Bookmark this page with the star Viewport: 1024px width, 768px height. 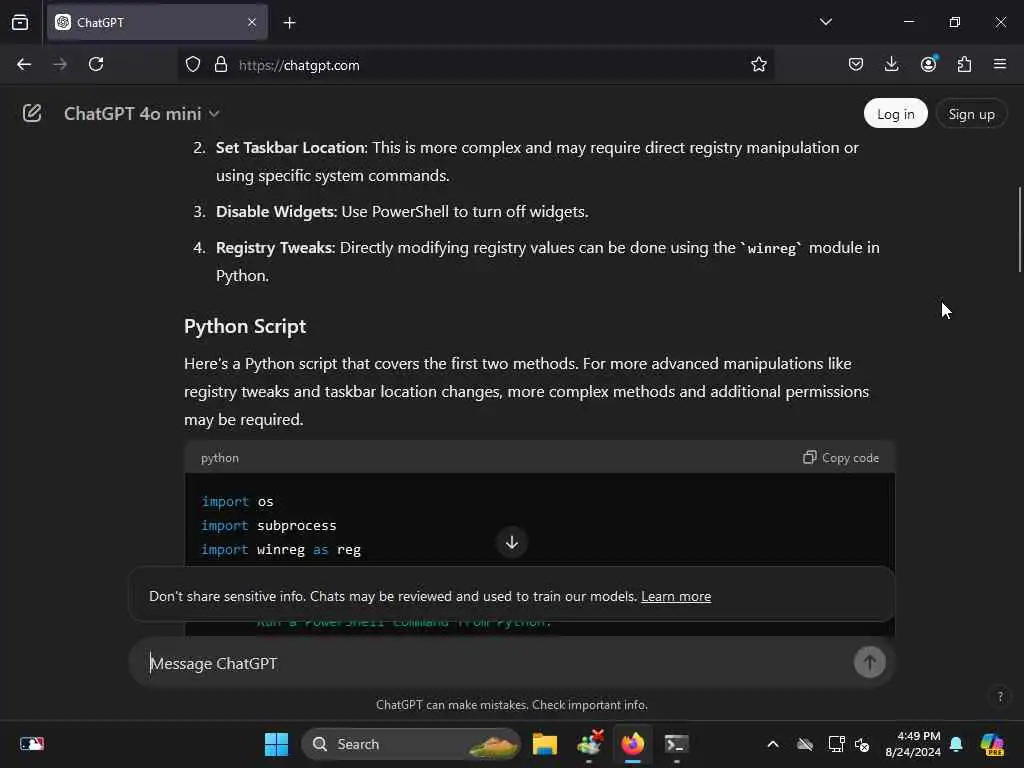[758, 65]
